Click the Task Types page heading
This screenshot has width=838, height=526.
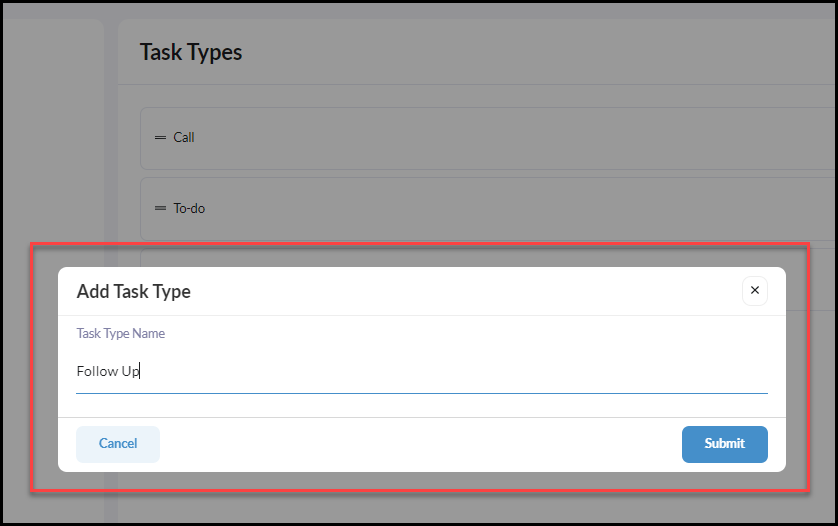click(191, 52)
